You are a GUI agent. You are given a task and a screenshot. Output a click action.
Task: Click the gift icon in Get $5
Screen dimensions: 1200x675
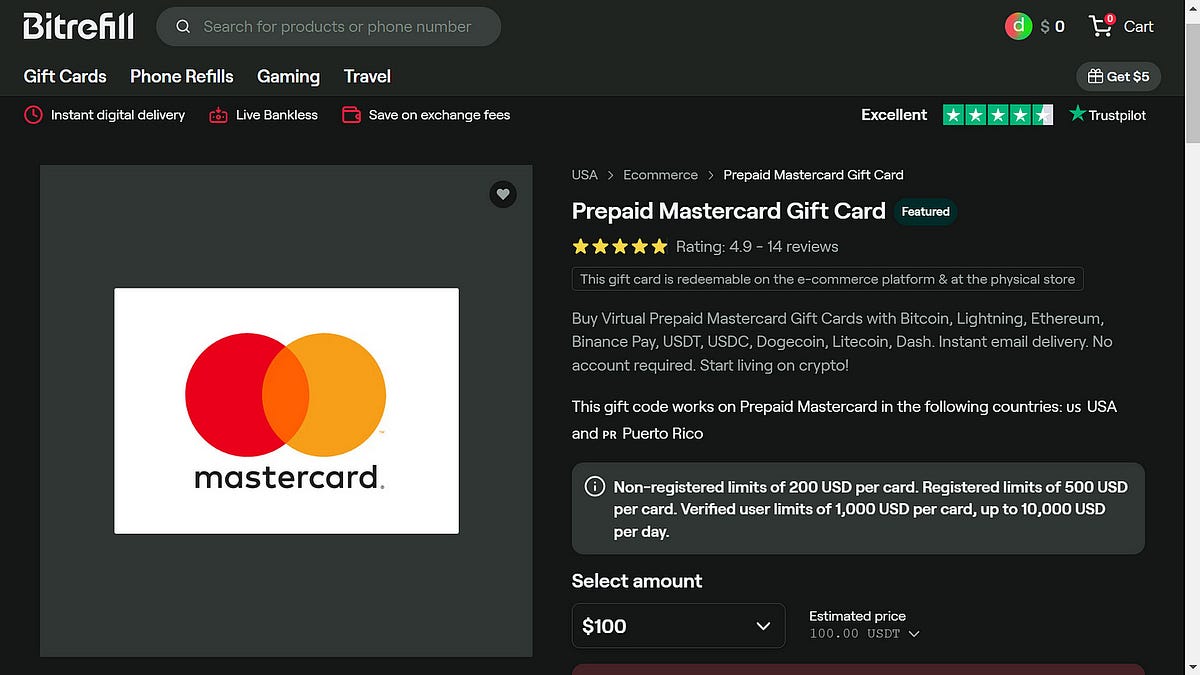coord(1095,76)
